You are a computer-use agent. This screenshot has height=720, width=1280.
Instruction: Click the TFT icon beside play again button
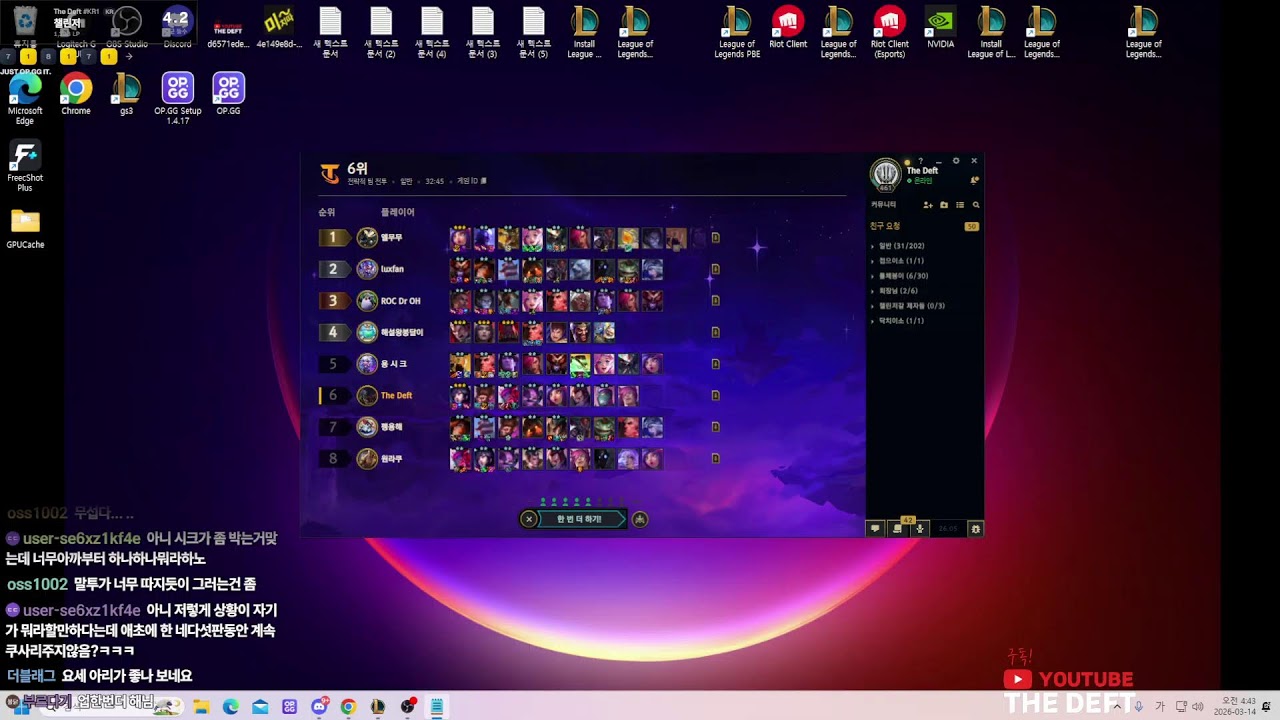pyautogui.click(x=640, y=519)
